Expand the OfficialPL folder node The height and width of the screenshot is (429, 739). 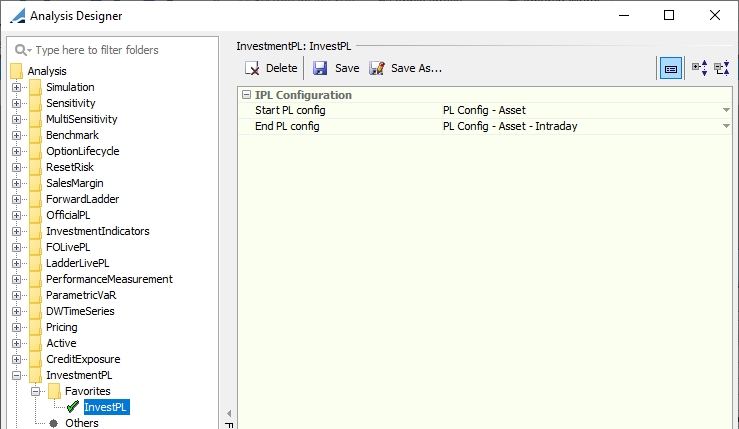click(16, 215)
